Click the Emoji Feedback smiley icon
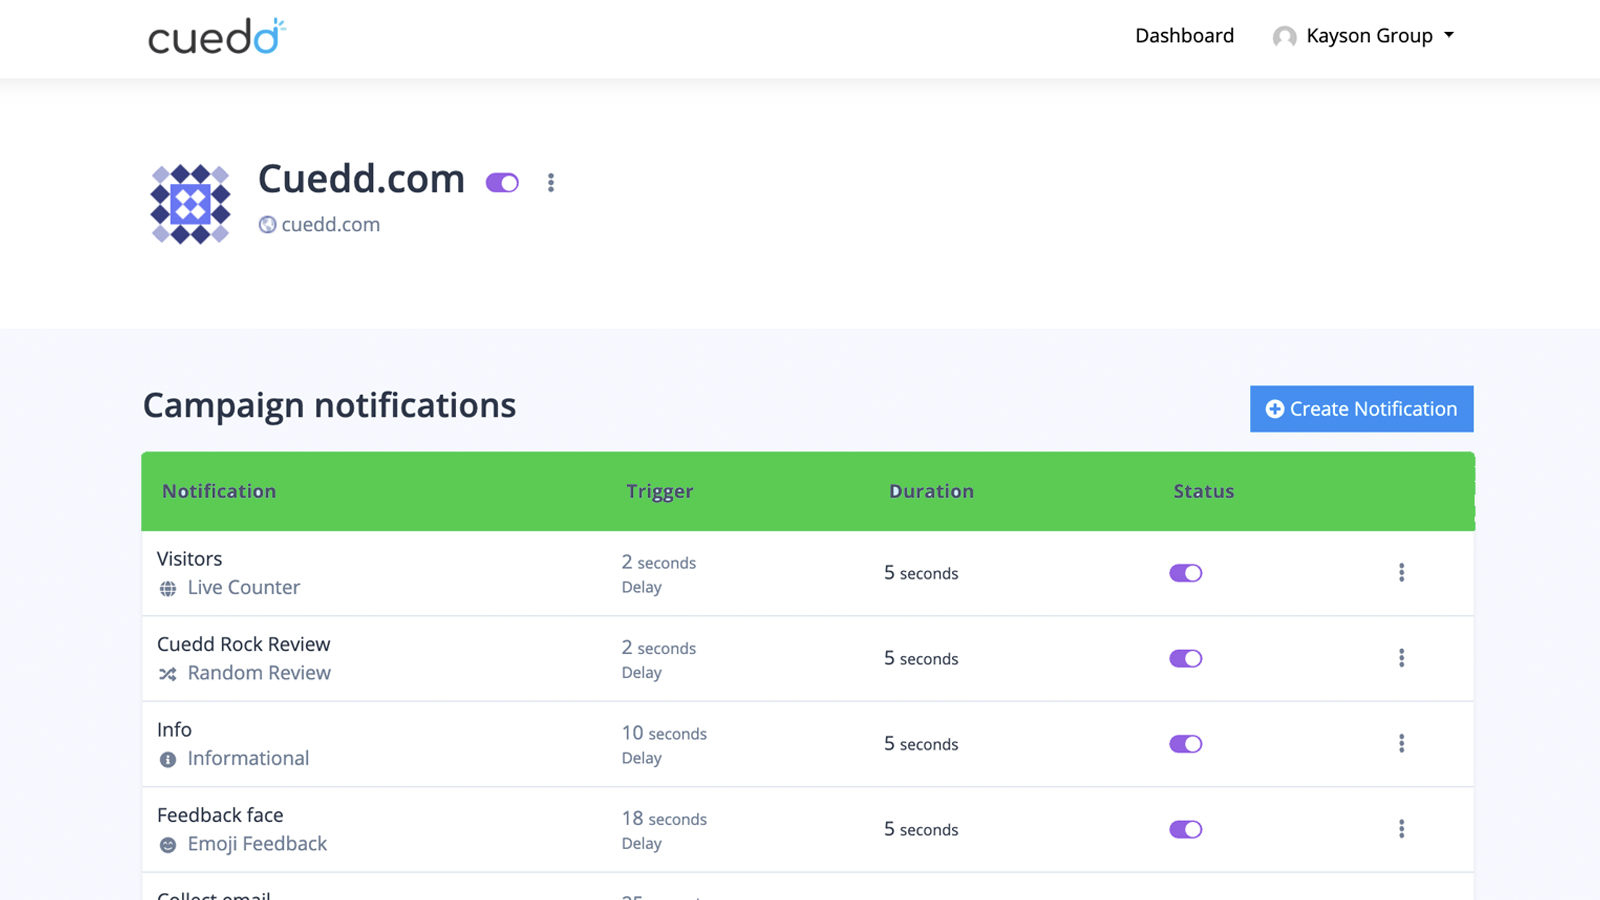1600x900 pixels. pyautogui.click(x=168, y=845)
